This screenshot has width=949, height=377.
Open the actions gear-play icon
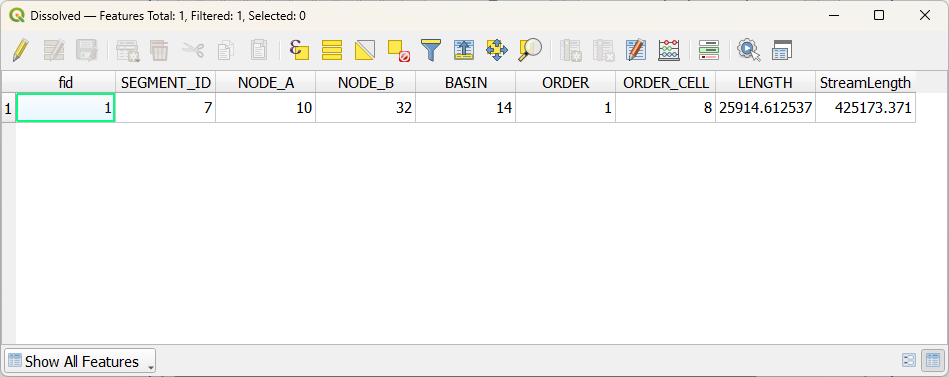coord(749,50)
